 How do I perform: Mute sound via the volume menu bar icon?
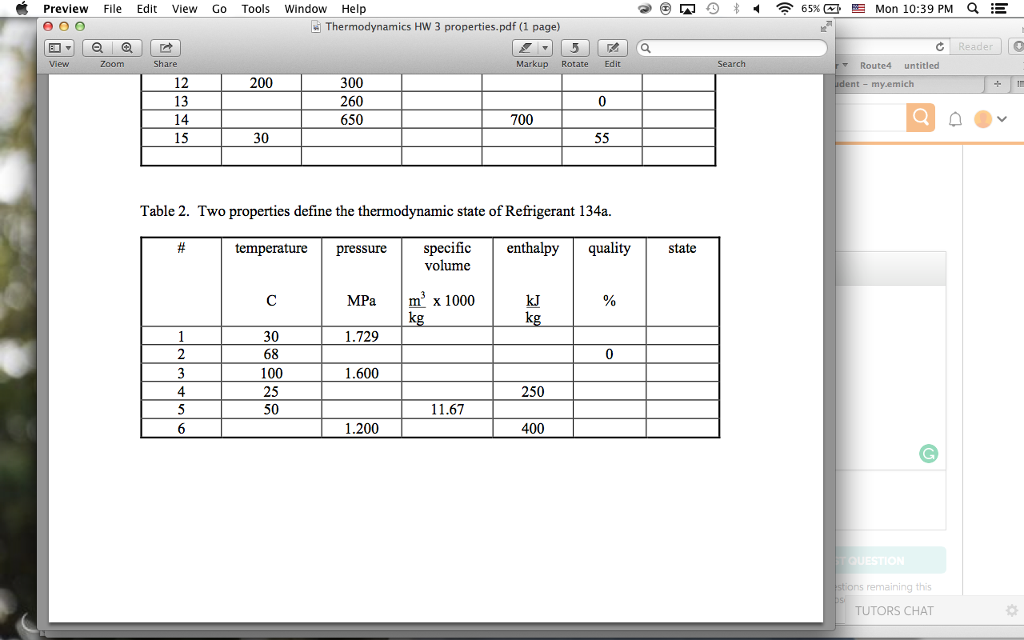point(757,8)
